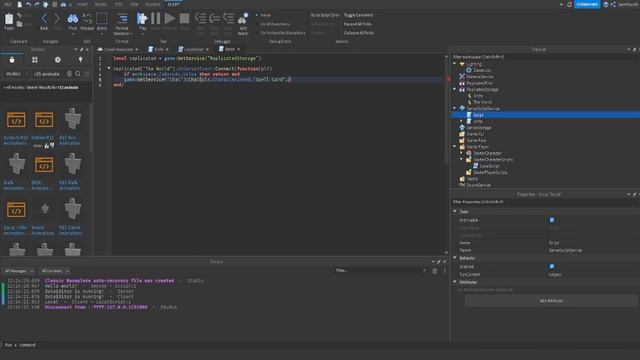
Task: Open Toolbox creations tab with pin icon
Action: 80,60
